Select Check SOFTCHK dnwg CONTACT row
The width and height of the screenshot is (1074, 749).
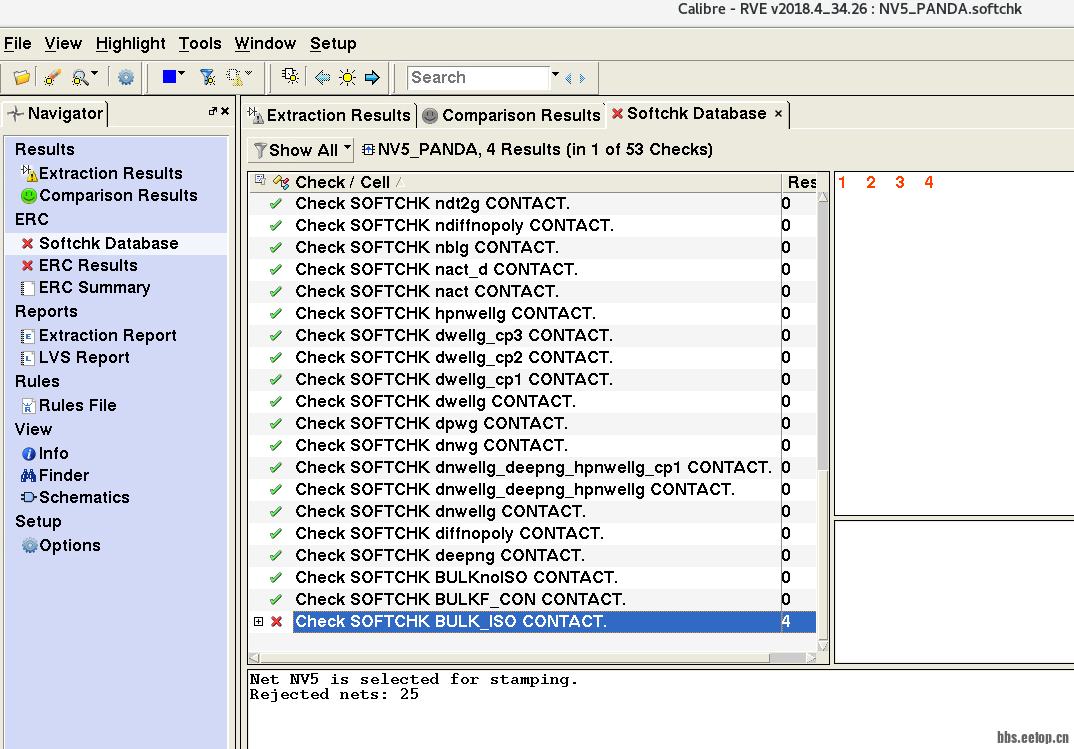(x=533, y=446)
